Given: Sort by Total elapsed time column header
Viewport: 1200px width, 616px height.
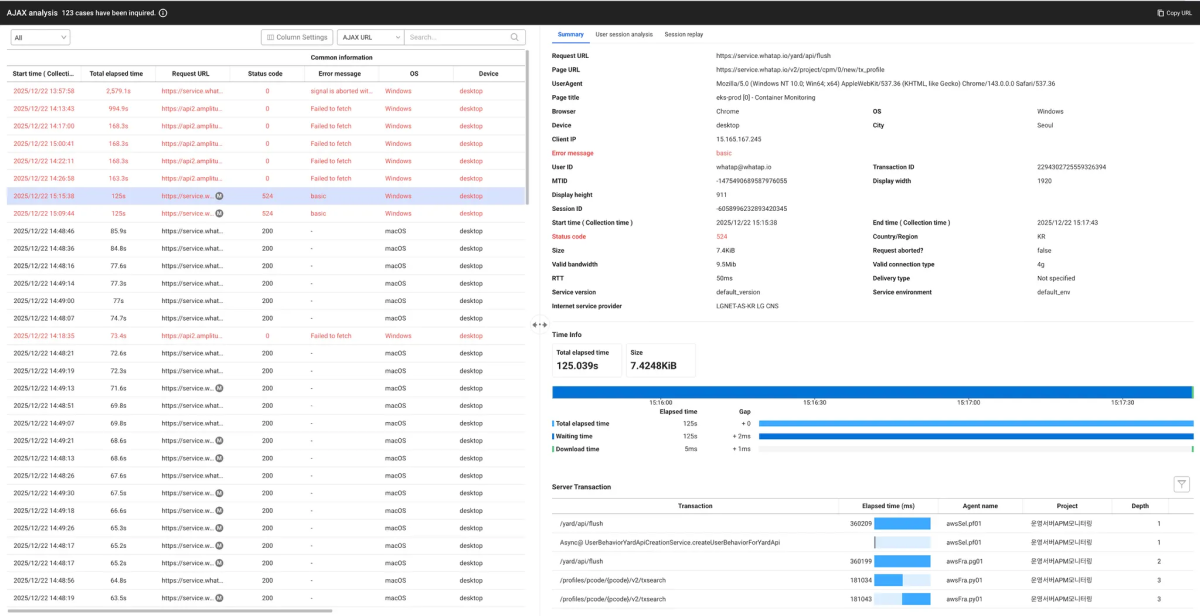Looking at the screenshot, I should (x=116, y=74).
